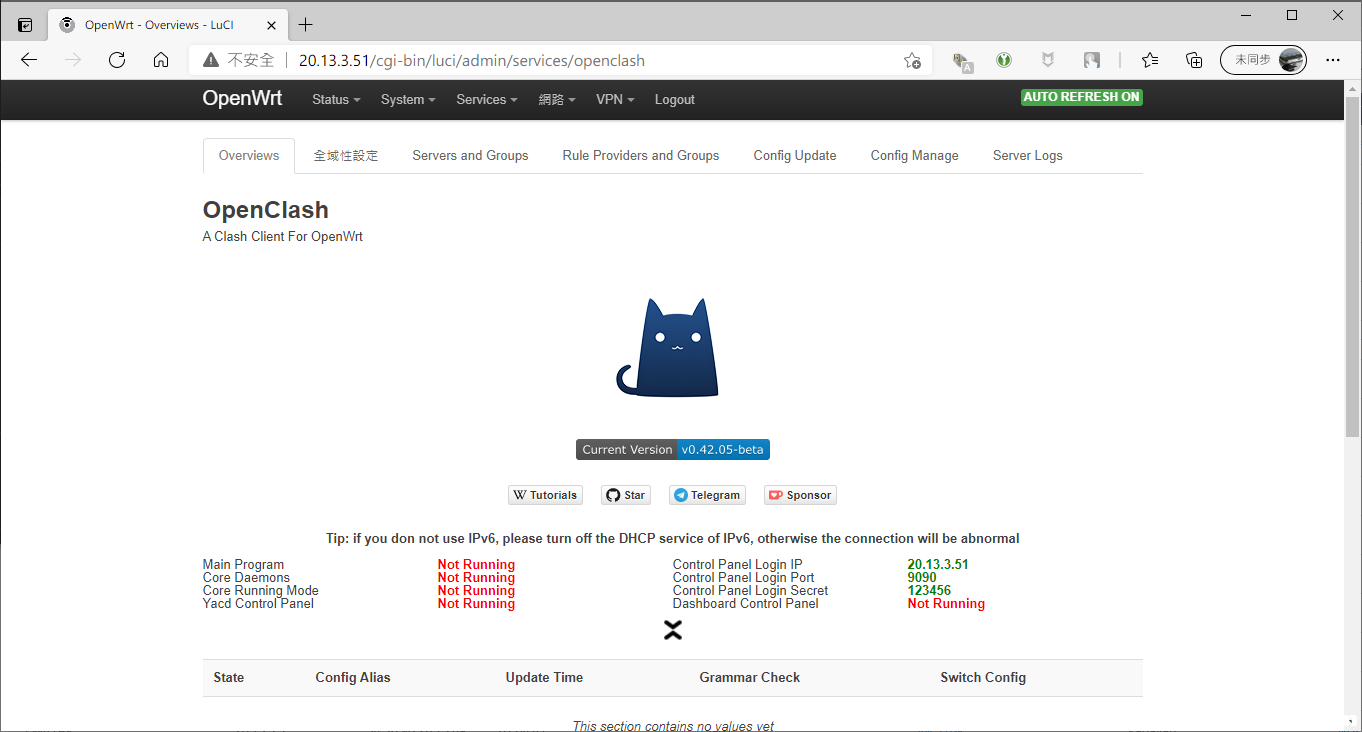Click the page vertical scrollbar
Image resolution: width=1362 pixels, height=732 pixels.
tap(1352, 270)
